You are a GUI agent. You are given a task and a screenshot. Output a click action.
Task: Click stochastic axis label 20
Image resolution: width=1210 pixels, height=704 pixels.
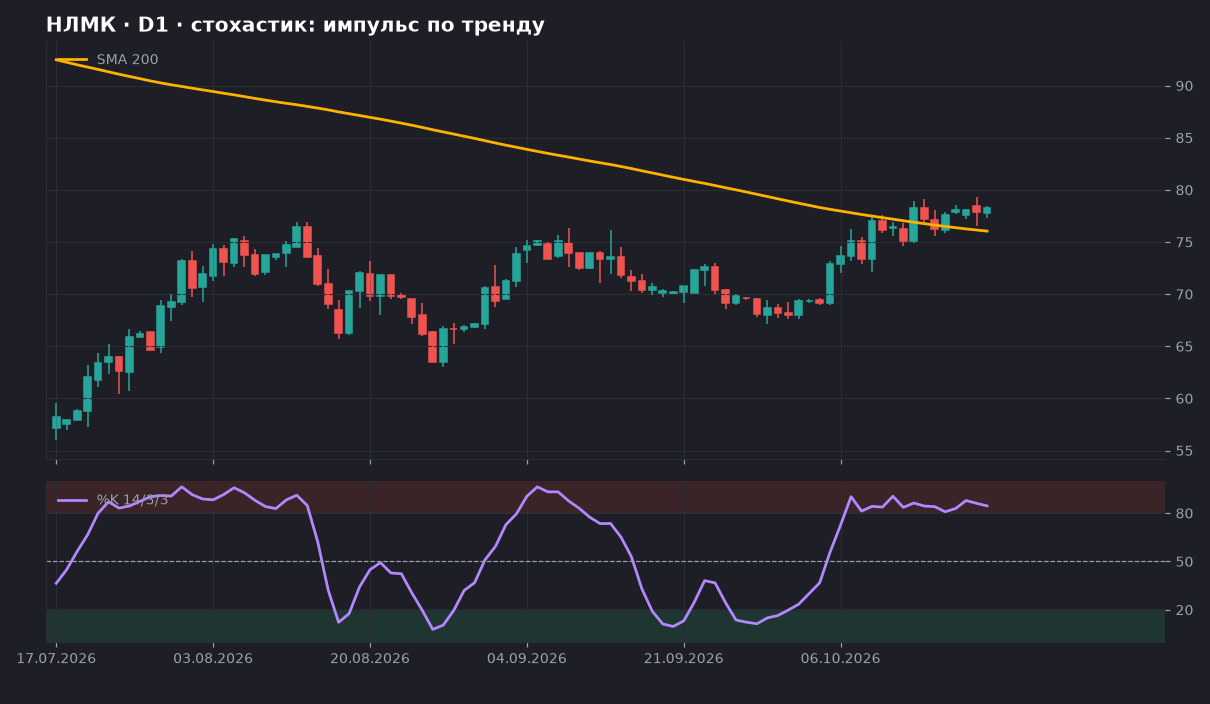[x=1184, y=610]
